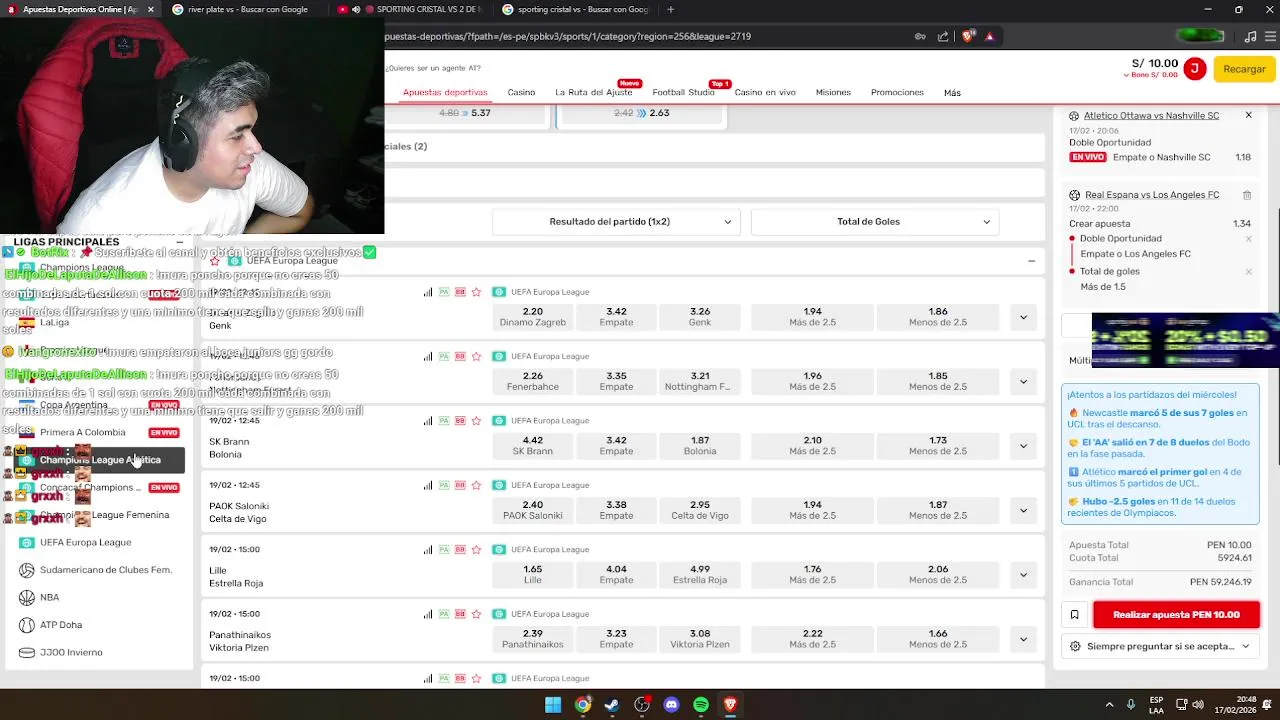Open Real Espana vs Los Angeles FC link
The width and height of the screenshot is (1280, 720).
tap(1152, 195)
